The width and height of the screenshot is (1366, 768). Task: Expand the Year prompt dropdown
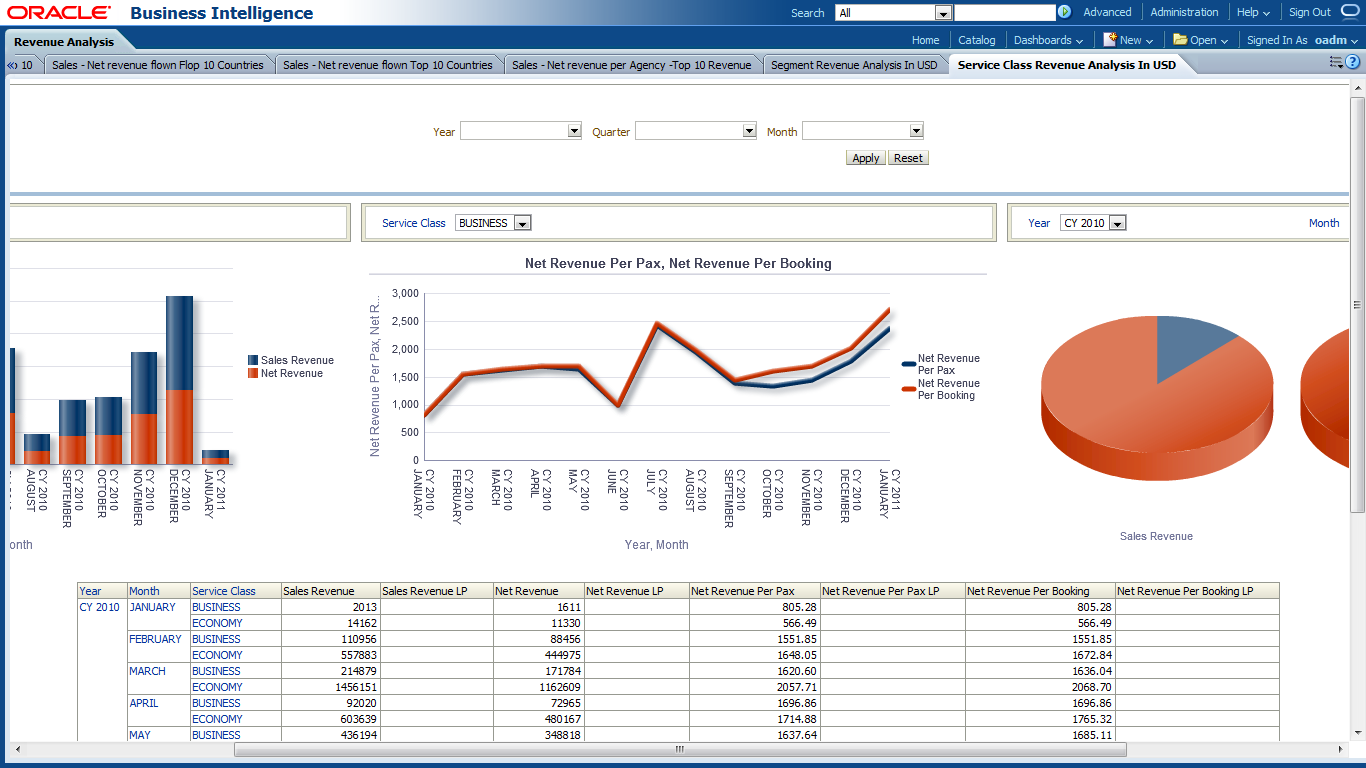(574, 131)
